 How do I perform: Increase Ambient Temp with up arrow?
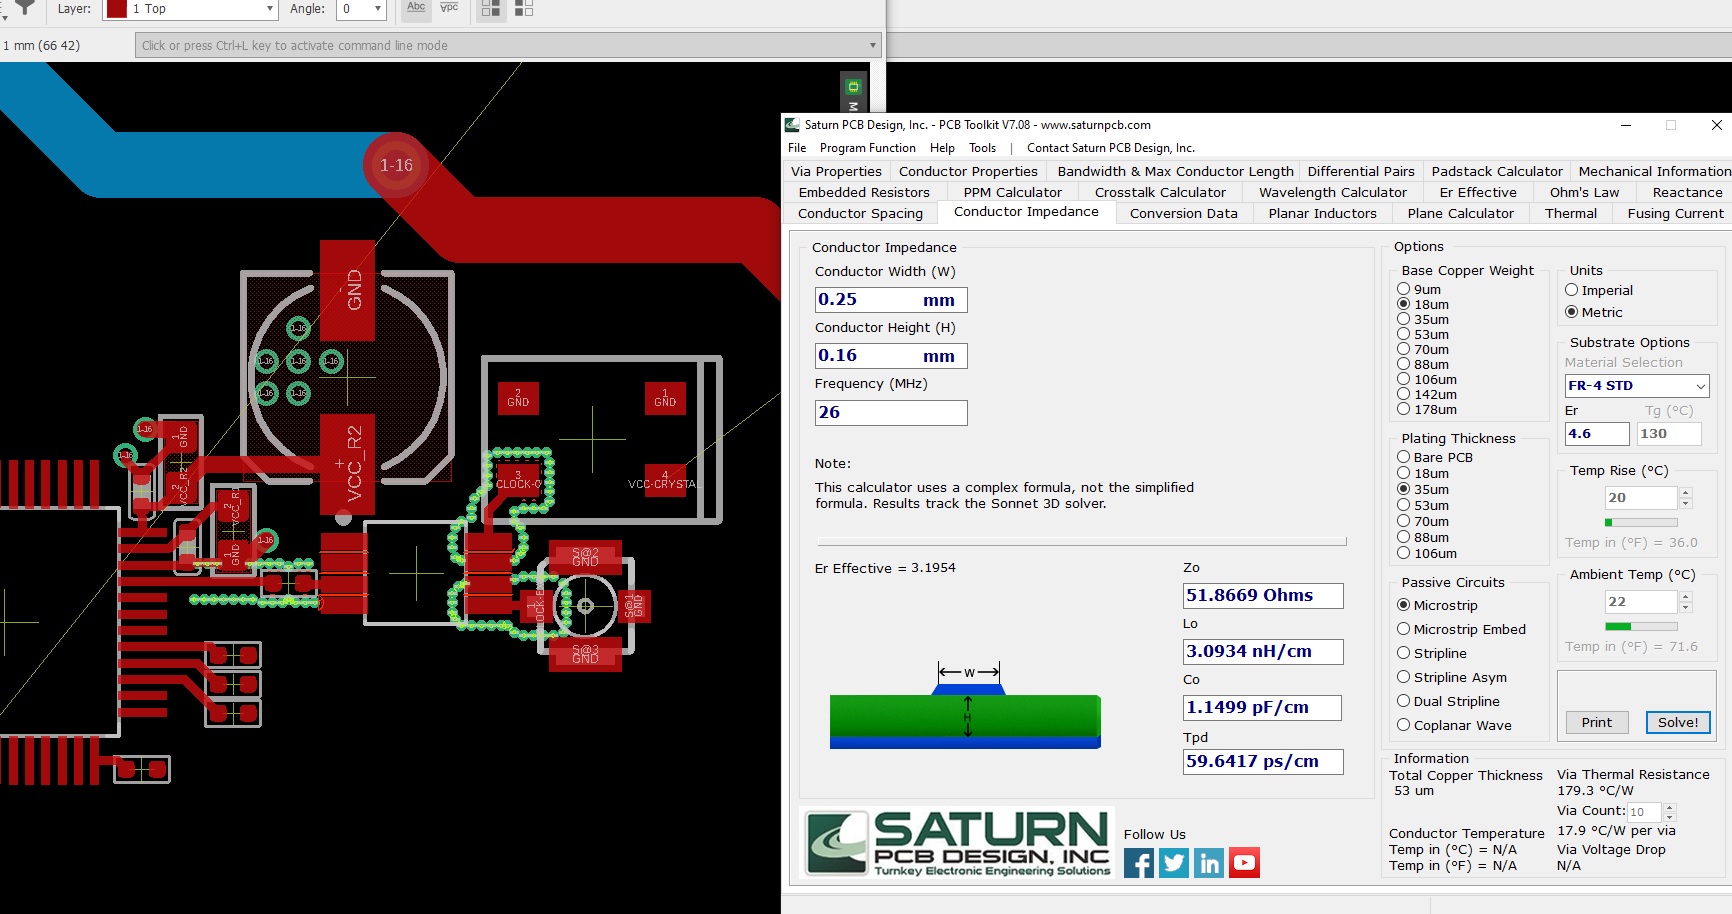pos(1686,596)
